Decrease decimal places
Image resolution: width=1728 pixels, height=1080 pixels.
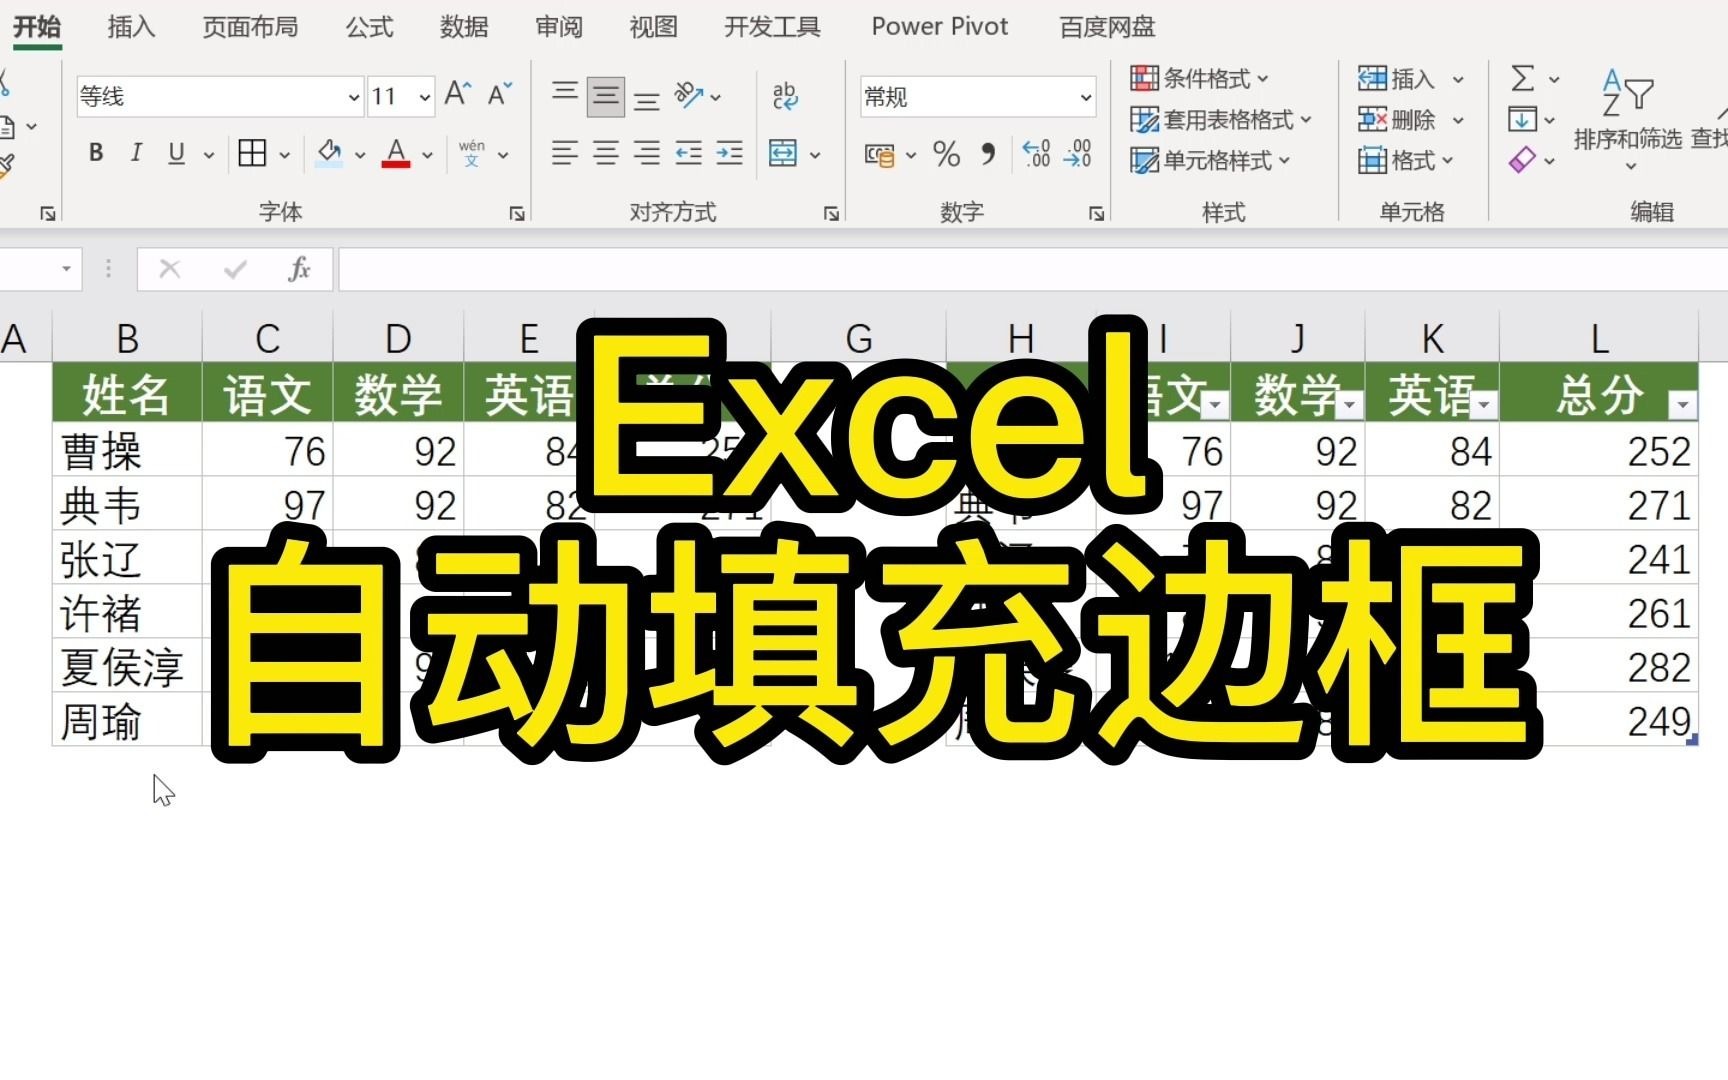1078,153
